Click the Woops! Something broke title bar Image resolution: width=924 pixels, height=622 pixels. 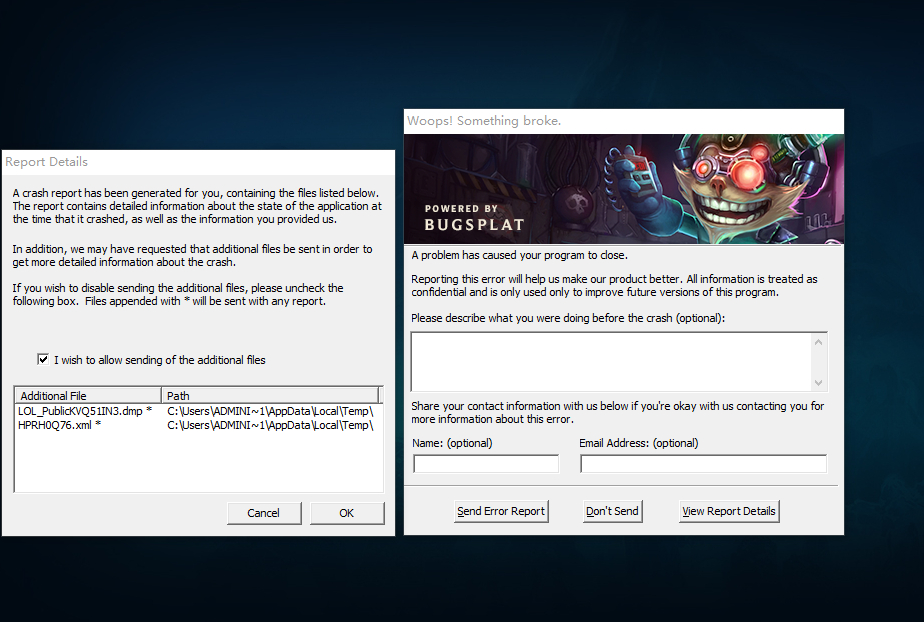(x=624, y=121)
